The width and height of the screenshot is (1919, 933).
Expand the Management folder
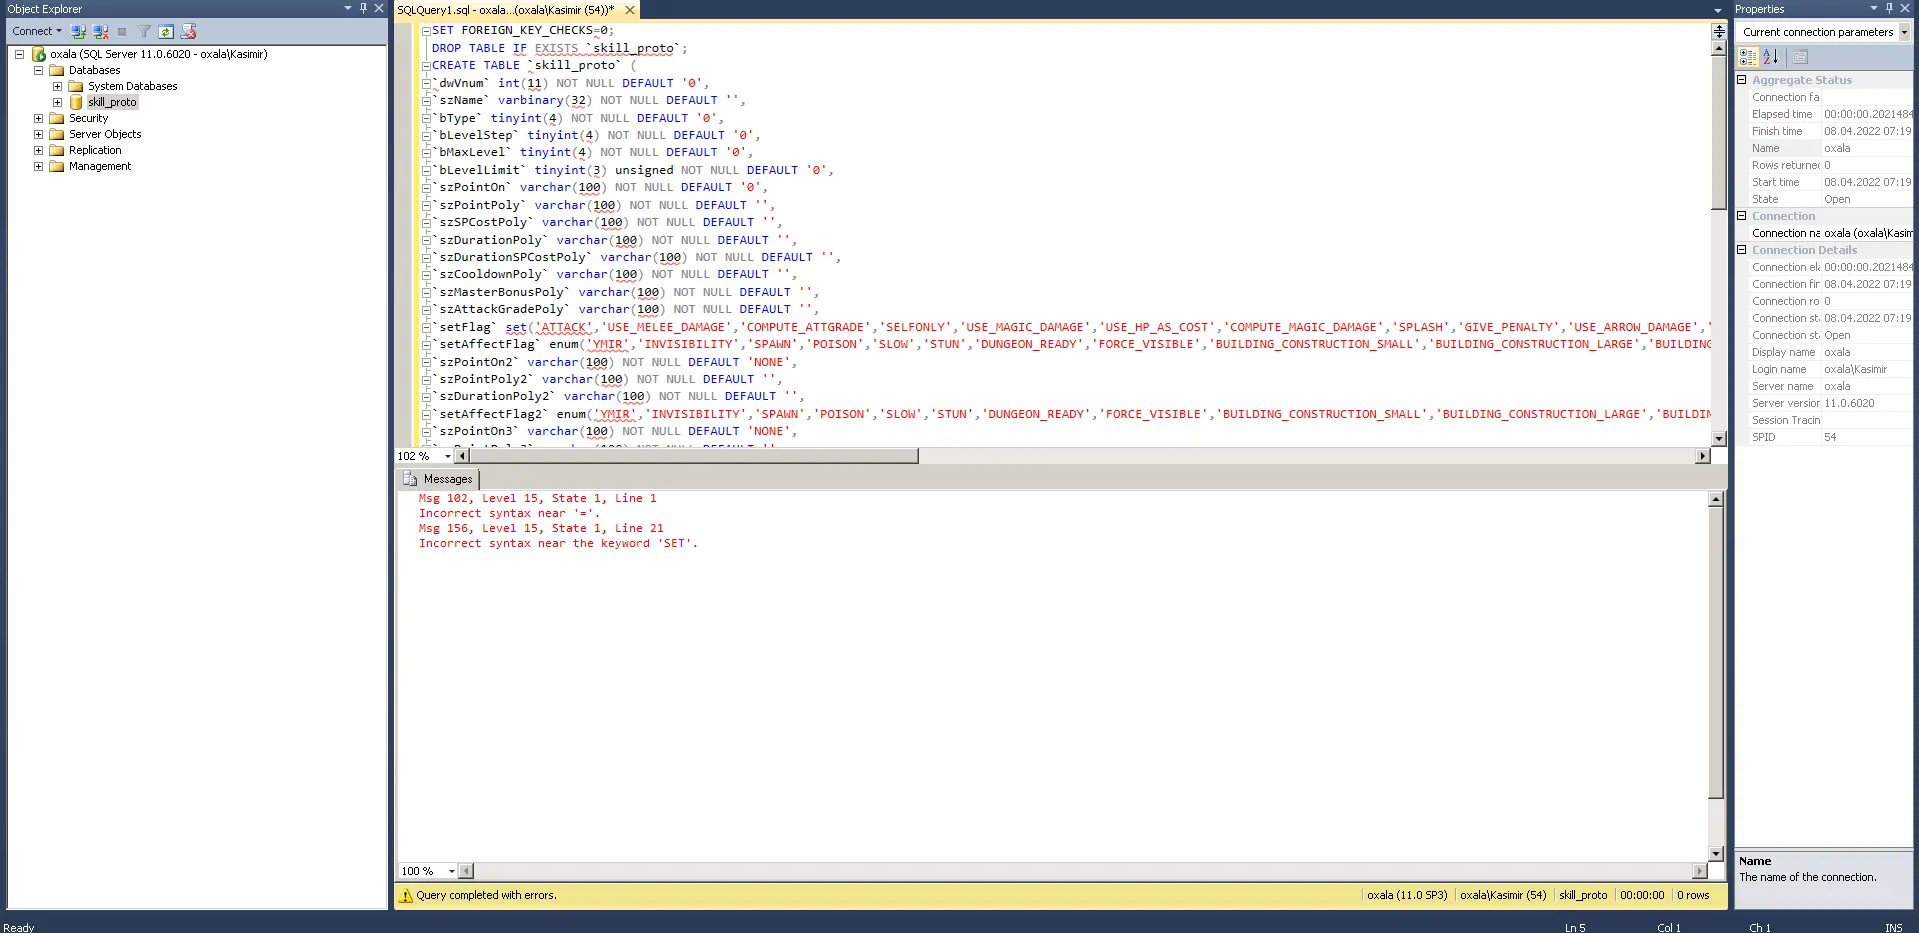tap(38, 166)
